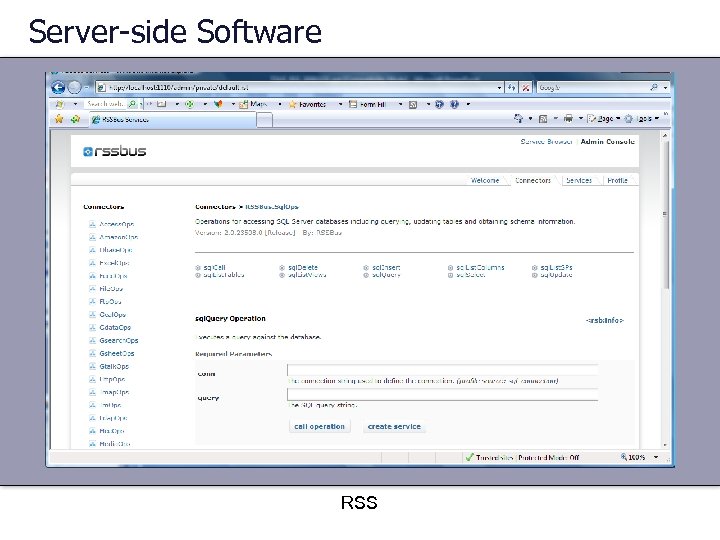Open the GcalOps connector
Viewport: 720px width, 540px height.
[x=112, y=315]
